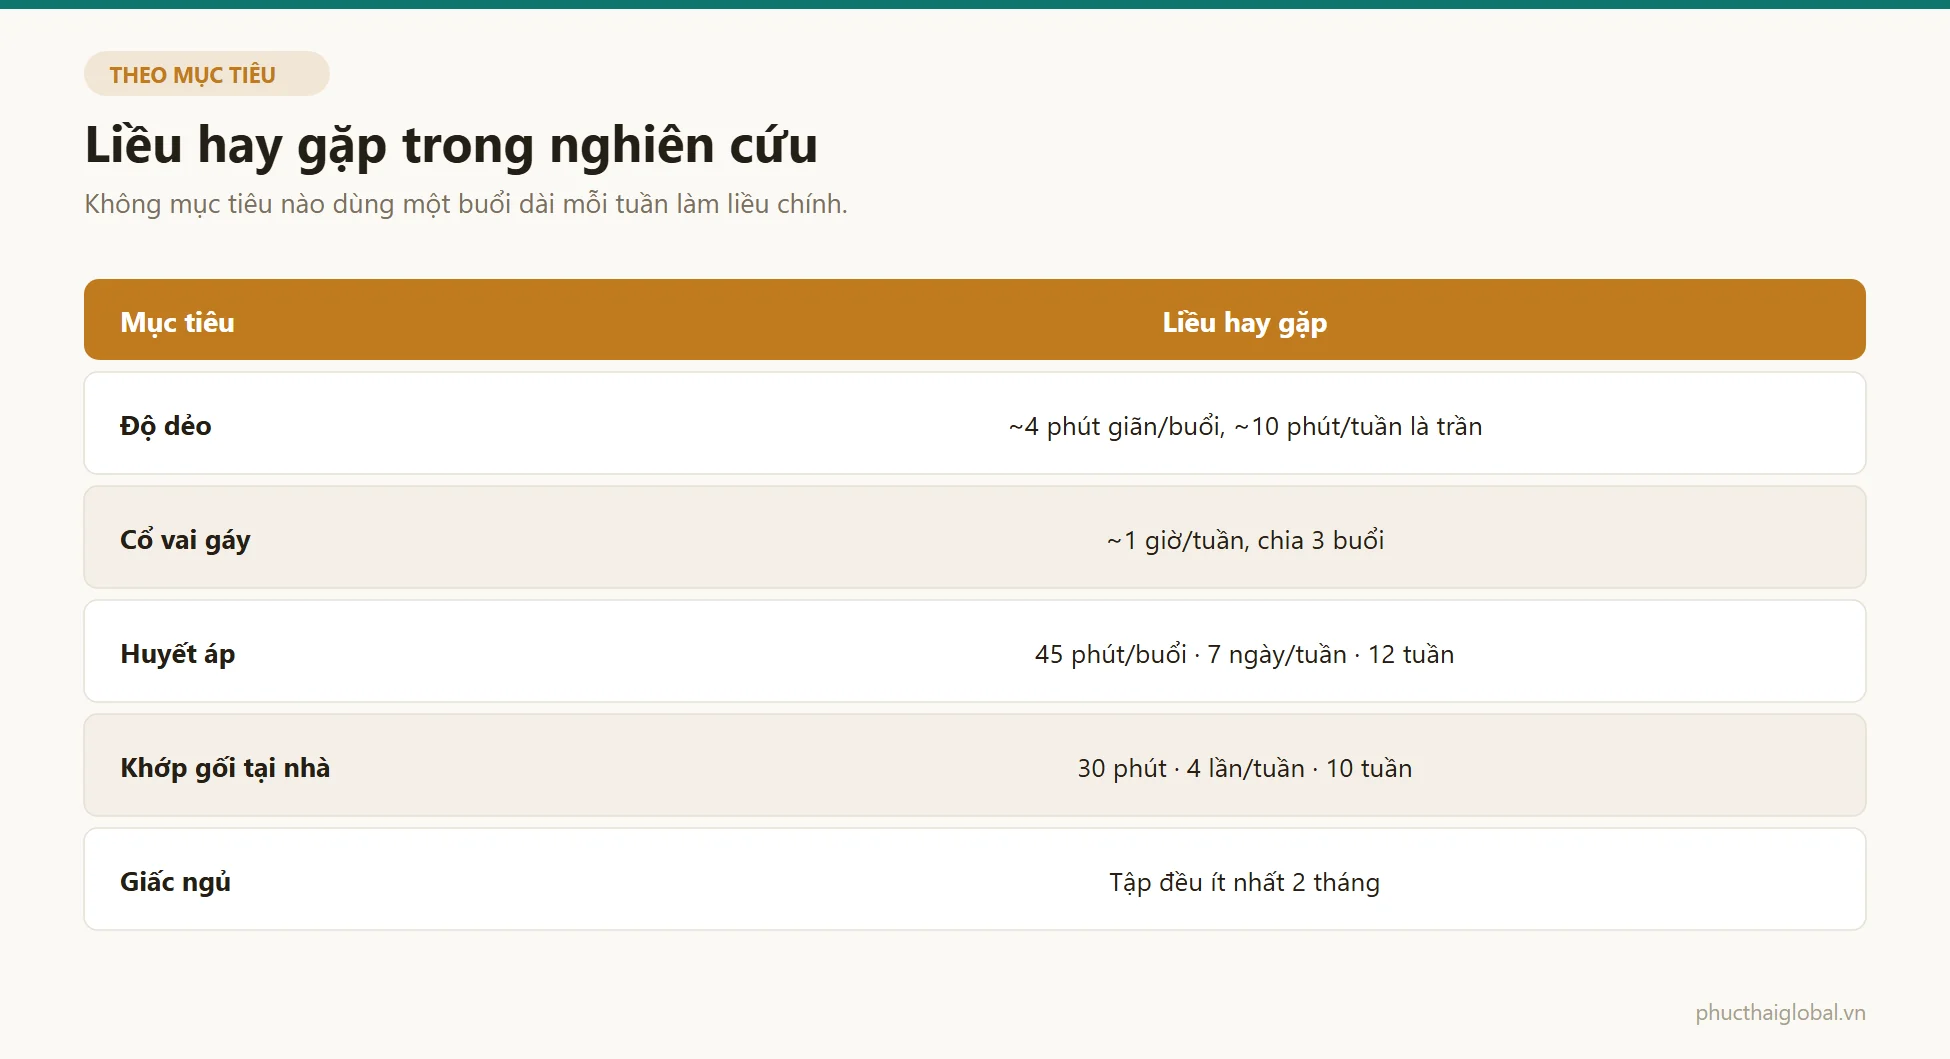Open the phucthaiglobal.vn footer link
This screenshot has width=1950, height=1059.
[x=1780, y=1013]
